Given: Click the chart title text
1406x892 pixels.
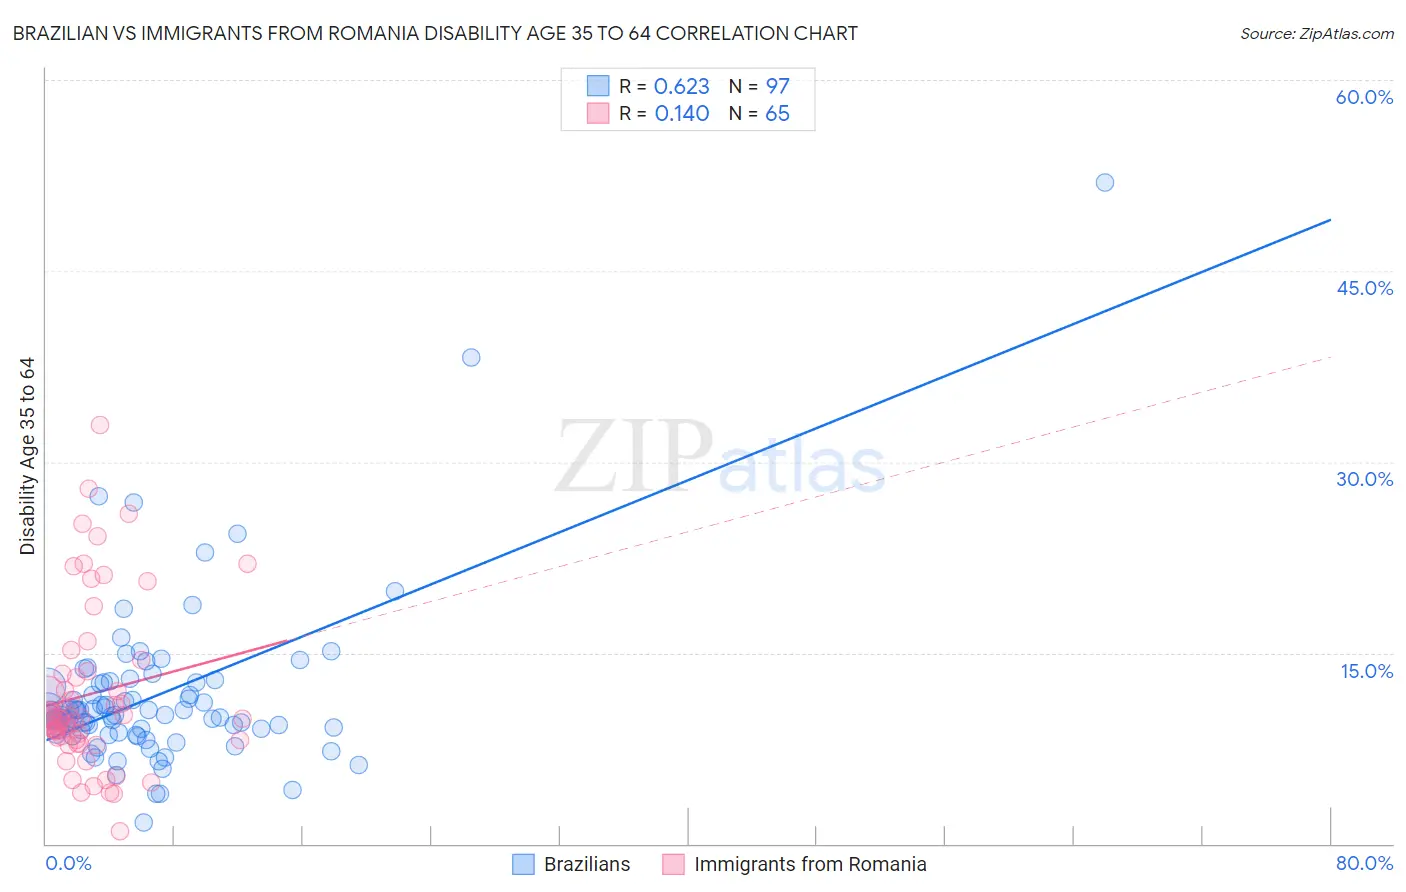Looking at the screenshot, I should (435, 34).
